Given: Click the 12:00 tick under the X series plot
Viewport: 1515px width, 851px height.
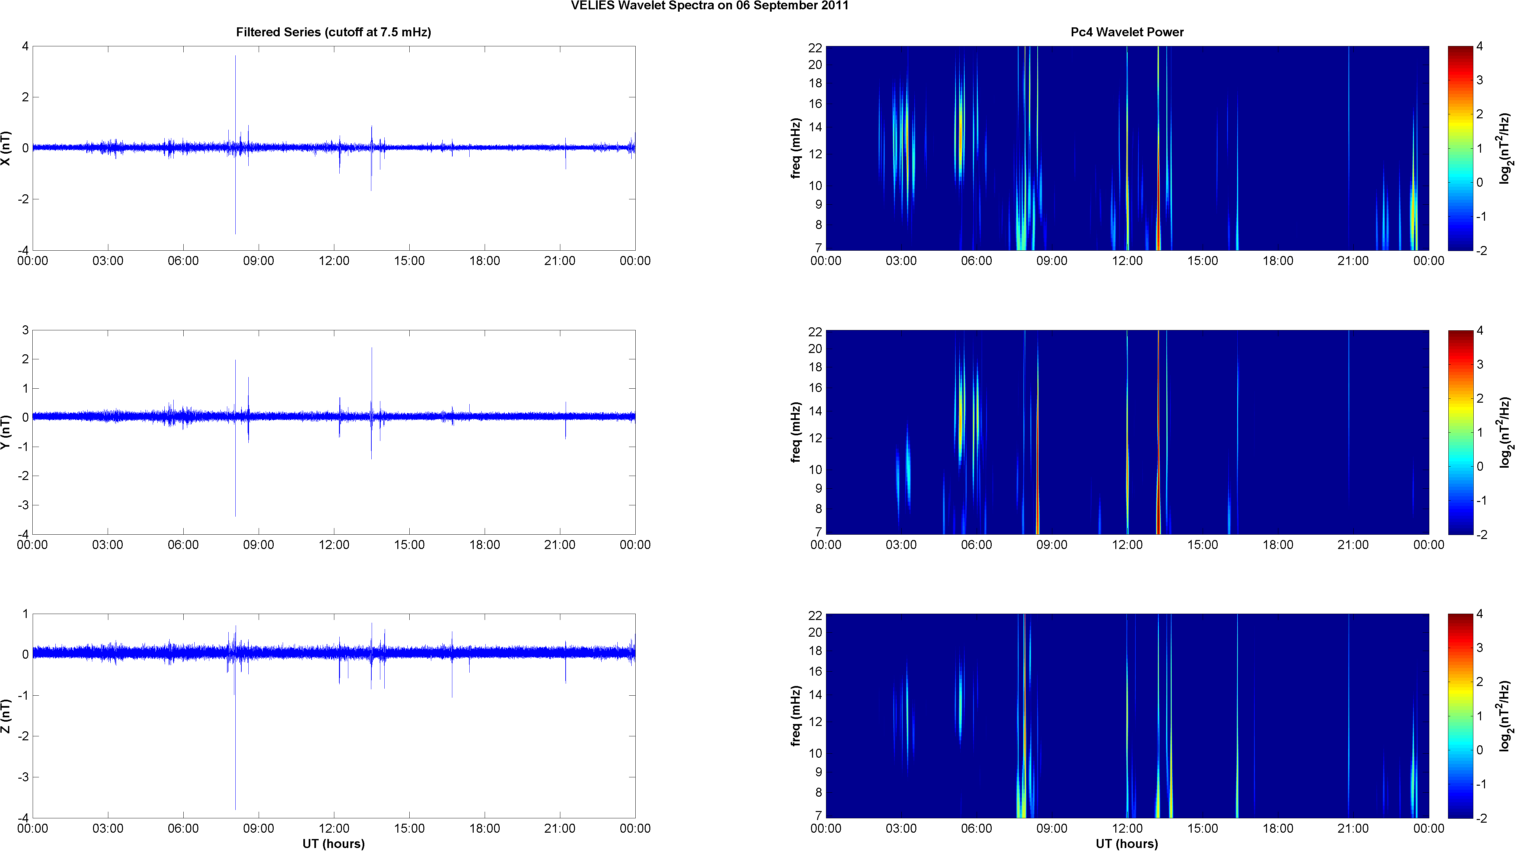Looking at the screenshot, I should click(x=334, y=261).
